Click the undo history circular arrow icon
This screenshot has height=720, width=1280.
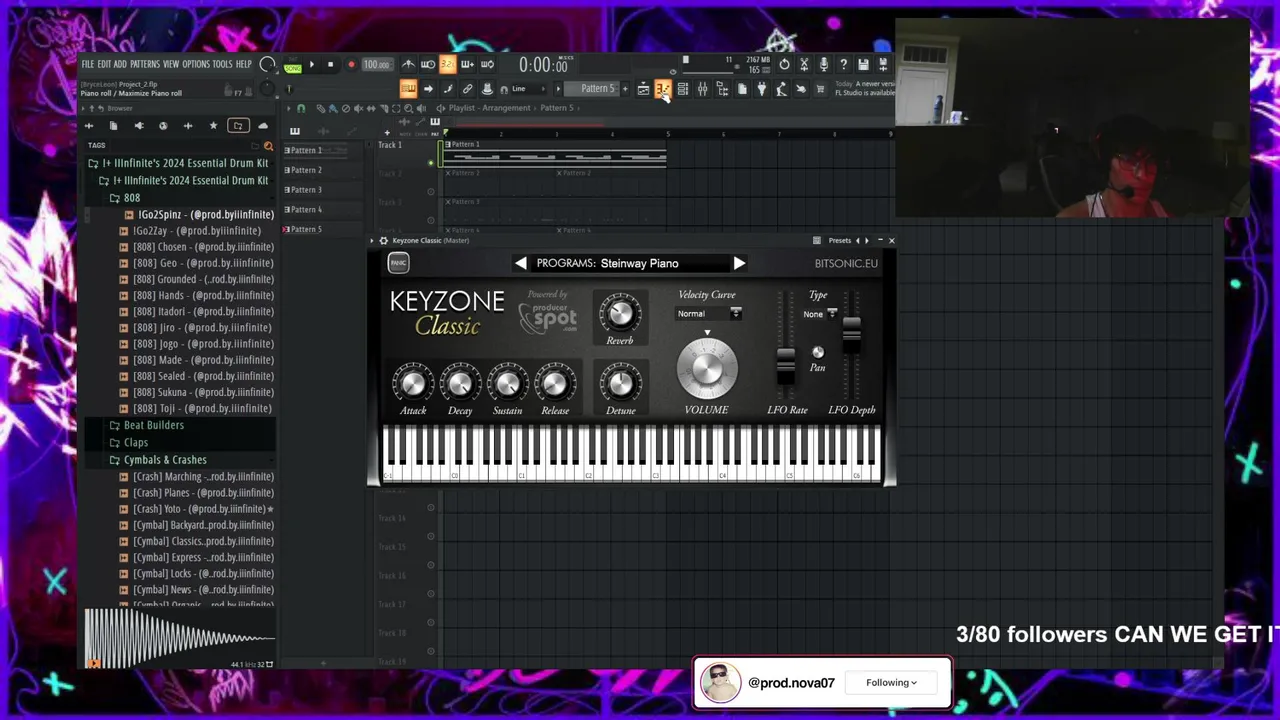pyautogui.click(x=784, y=65)
